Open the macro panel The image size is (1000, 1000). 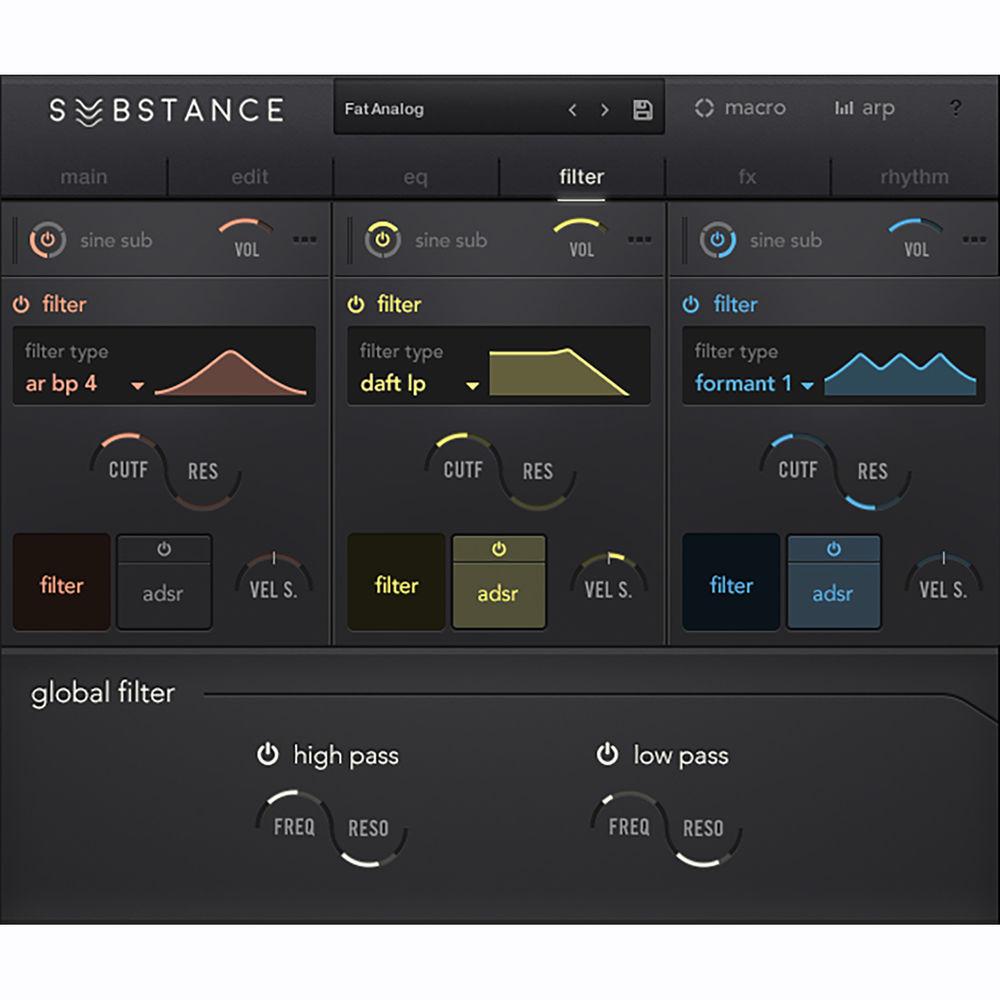tap(741, 108)
